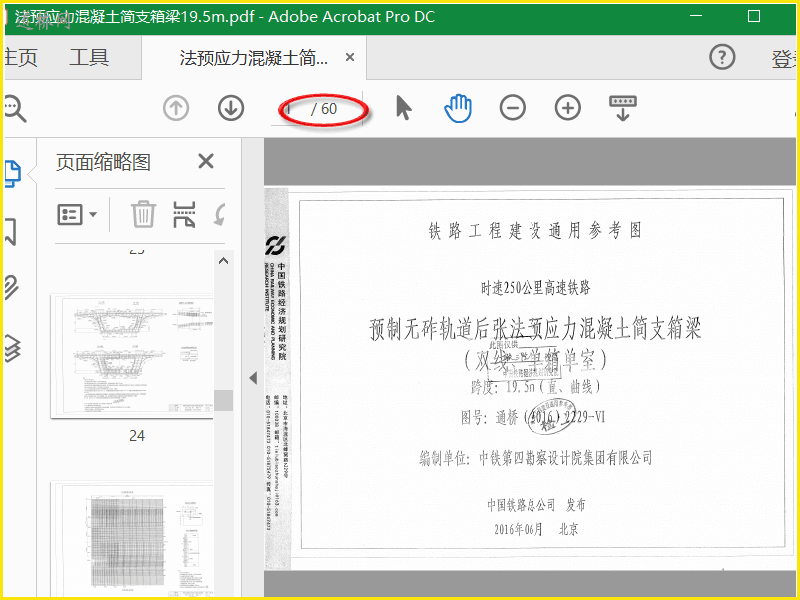800x600 pixels.
Task: Click the 登录 sign-in button
Action: (784, 59)
